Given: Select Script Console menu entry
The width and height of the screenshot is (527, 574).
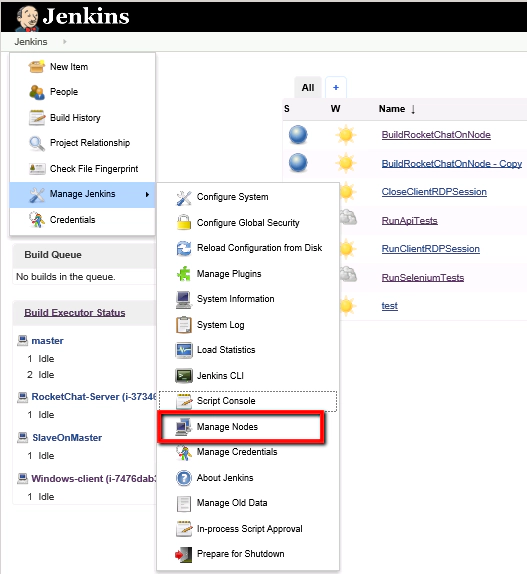Looking at the screenshot, I should pos(226,401).
